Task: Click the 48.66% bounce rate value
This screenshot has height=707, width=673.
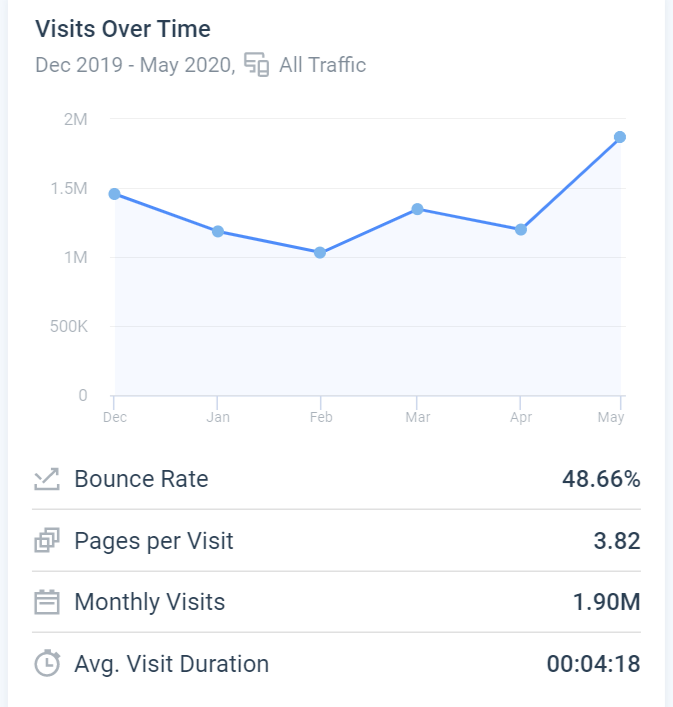Action: pos(600,479)
